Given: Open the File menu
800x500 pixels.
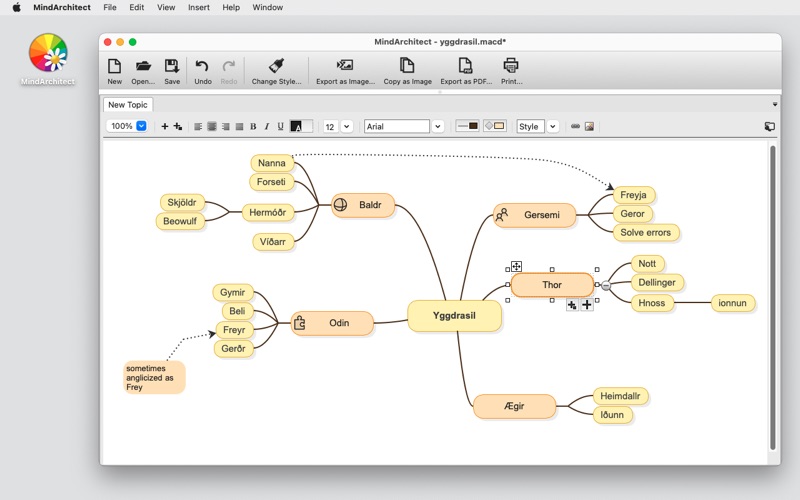Looking at the screenshot, I should [110, 7].
